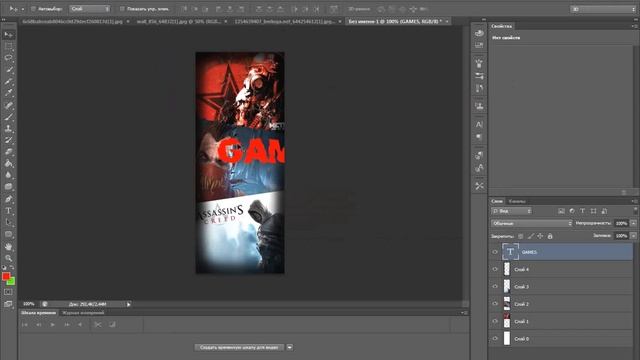Toggle Quick Mask mode icon

(x=8, y=292)
